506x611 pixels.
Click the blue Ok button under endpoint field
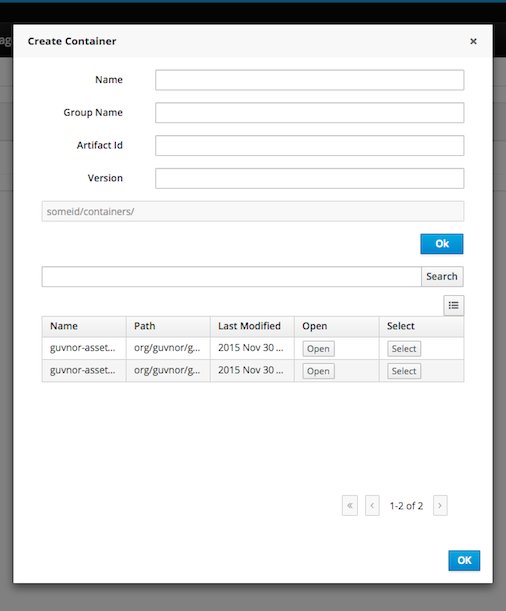(442, 244)
